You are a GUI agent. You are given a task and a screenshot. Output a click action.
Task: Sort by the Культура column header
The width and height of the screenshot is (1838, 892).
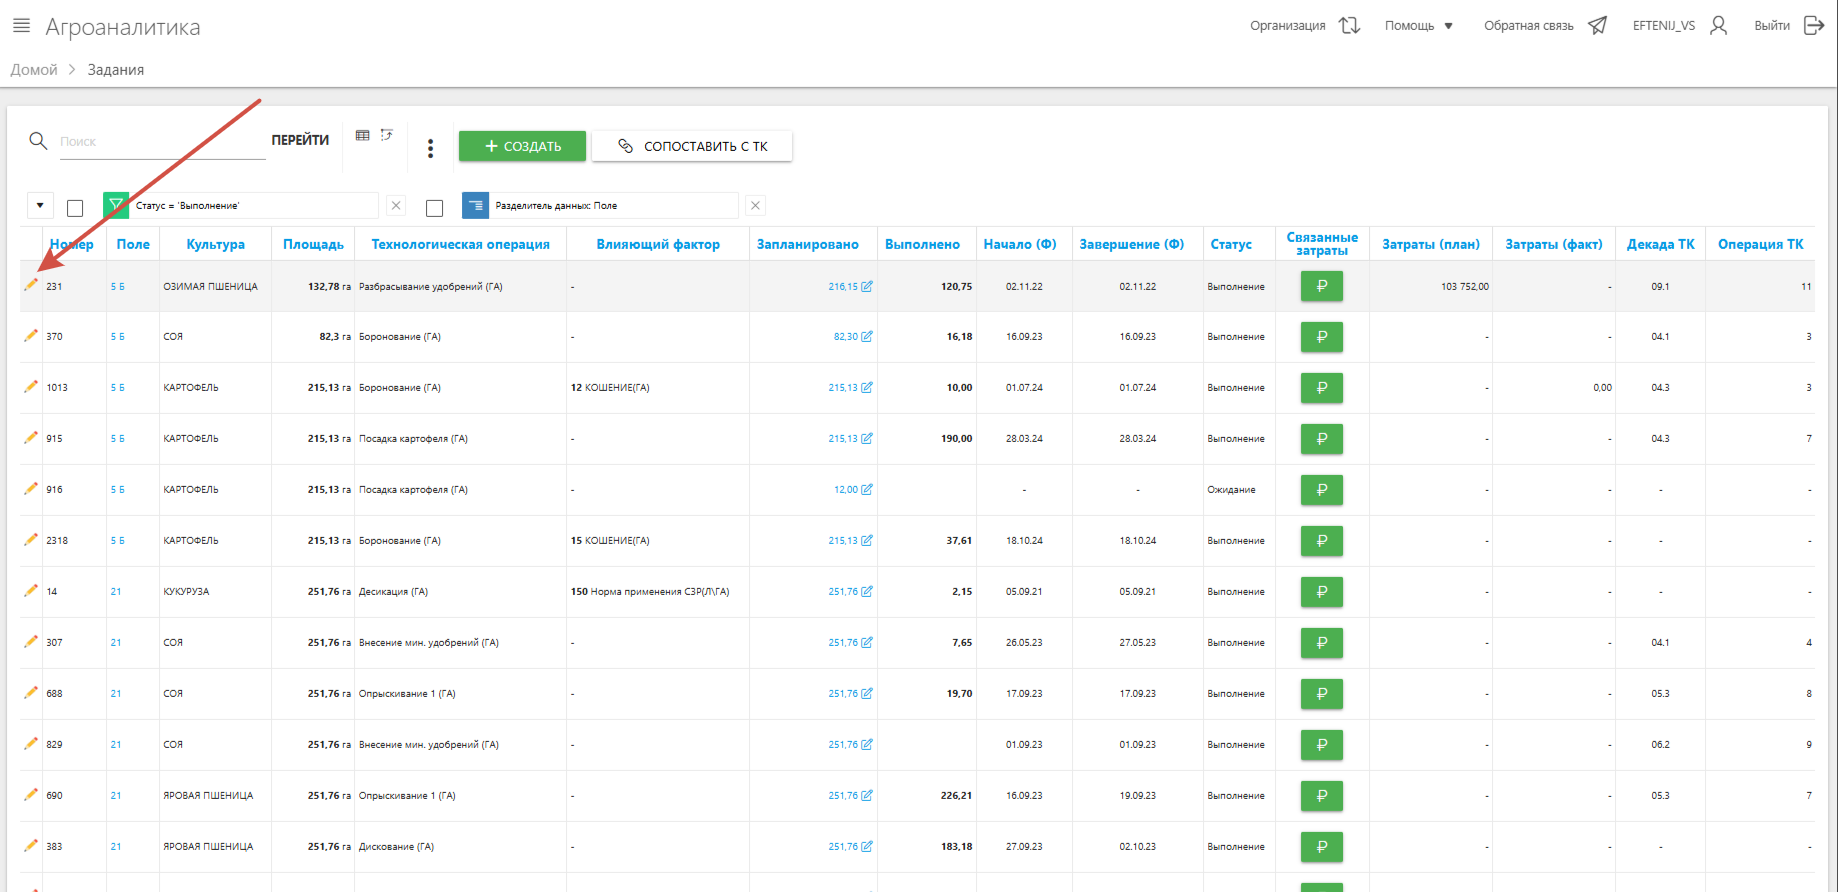click(x=215, y=244)
